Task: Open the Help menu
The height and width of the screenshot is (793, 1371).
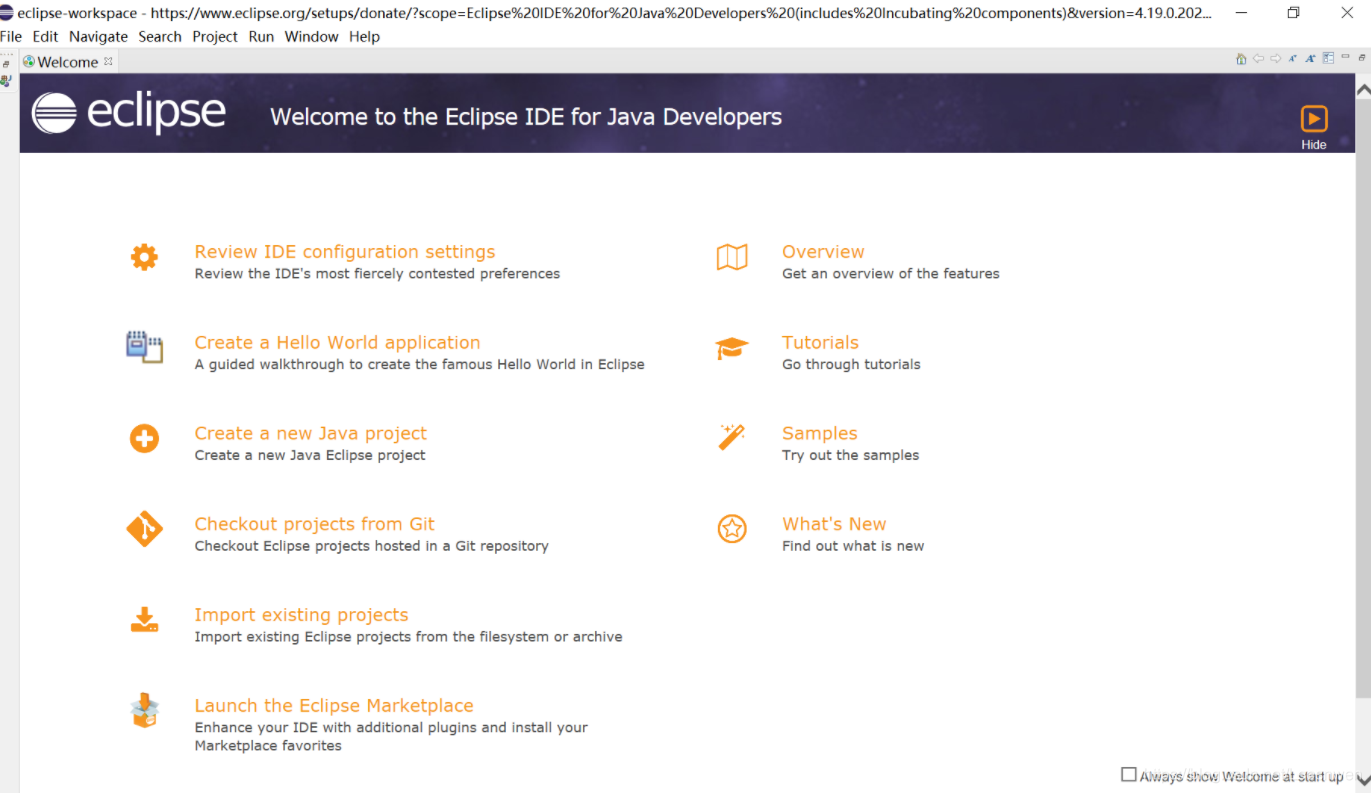Action: pyautogui.click(x=364, y=36)
